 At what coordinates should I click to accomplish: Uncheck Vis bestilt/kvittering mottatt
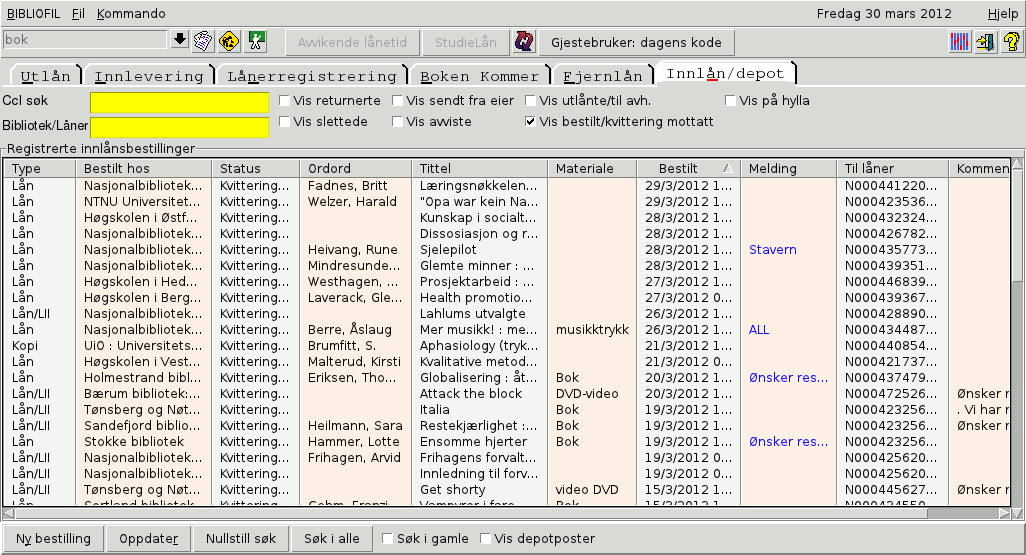(531, 121)
